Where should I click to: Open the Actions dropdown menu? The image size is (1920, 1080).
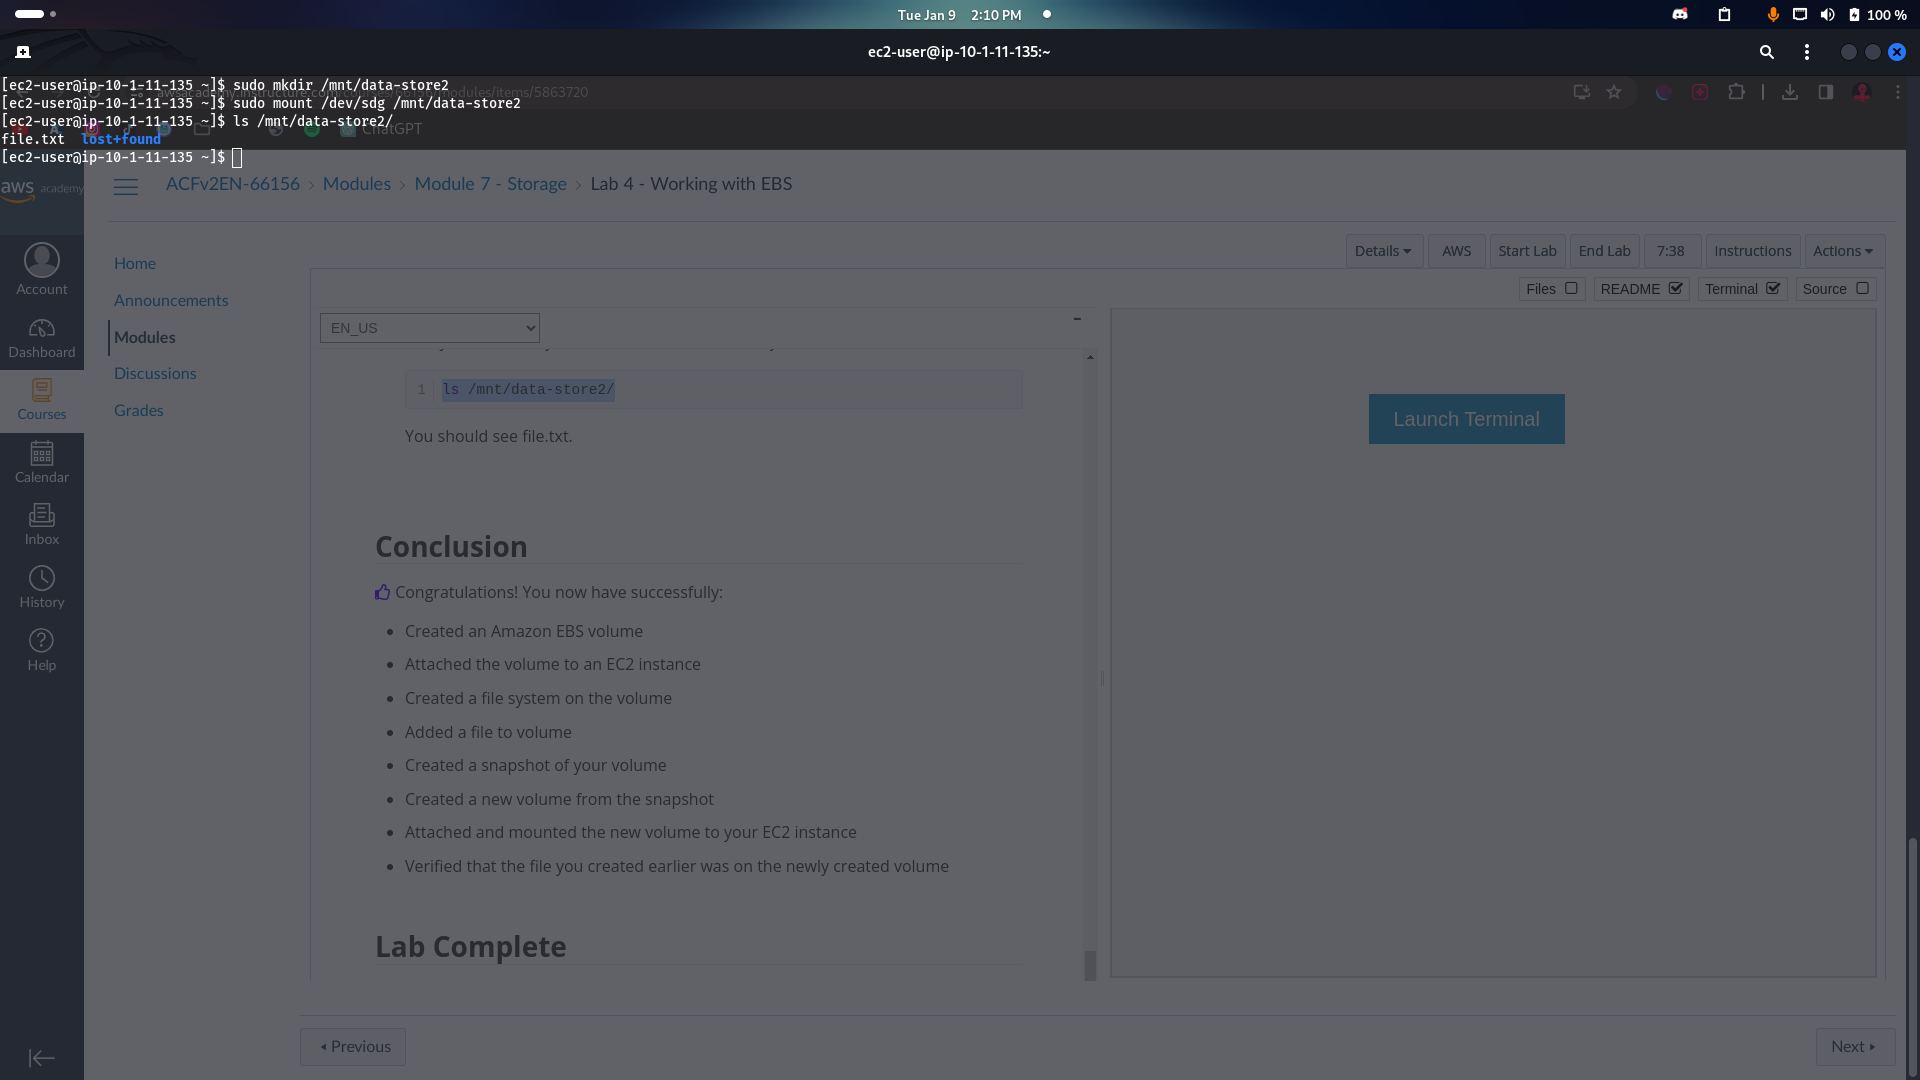point(1843,251)
